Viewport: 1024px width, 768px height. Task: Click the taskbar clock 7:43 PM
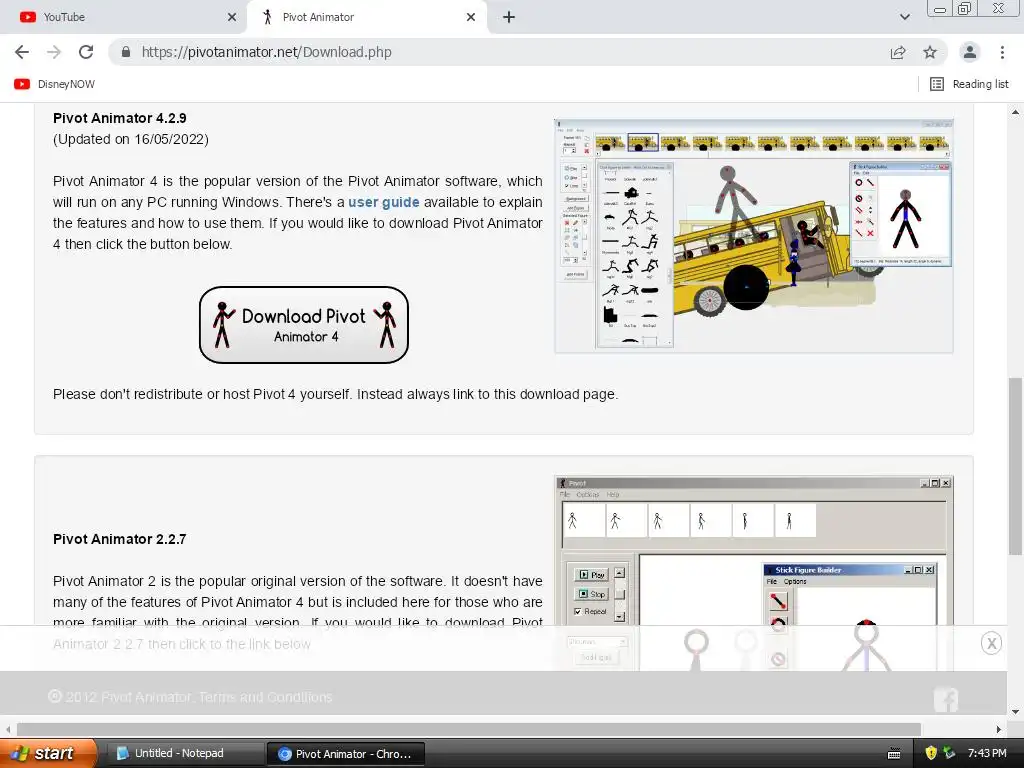point(987,753)
